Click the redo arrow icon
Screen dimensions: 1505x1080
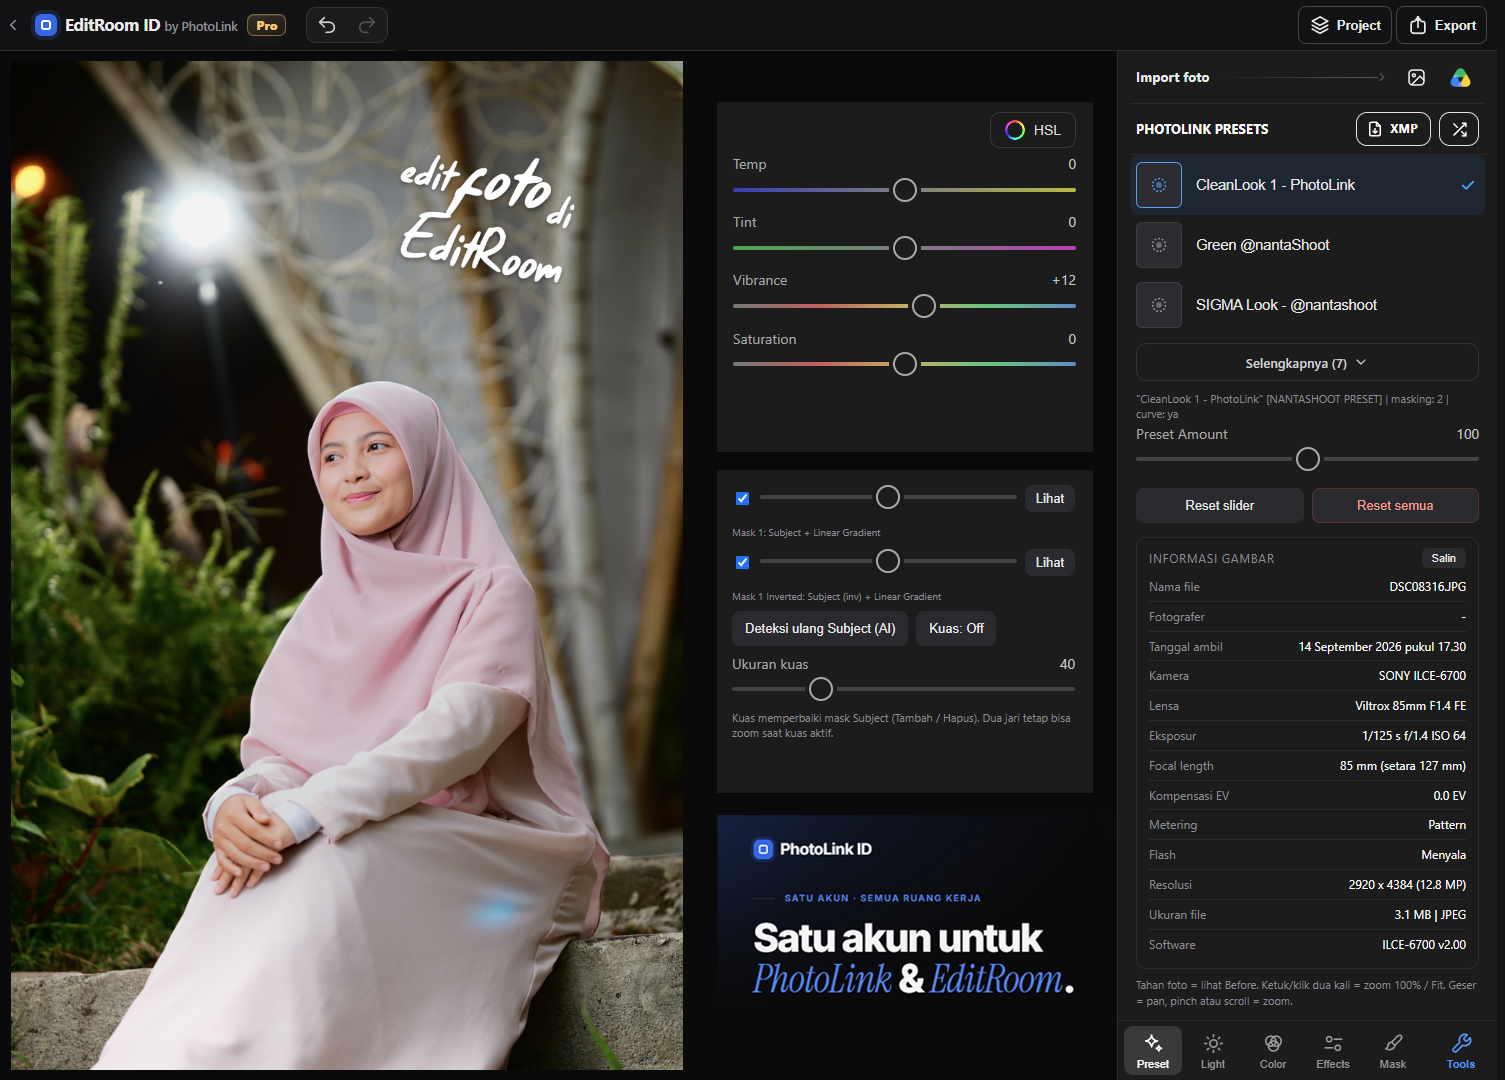click(367, 25)
